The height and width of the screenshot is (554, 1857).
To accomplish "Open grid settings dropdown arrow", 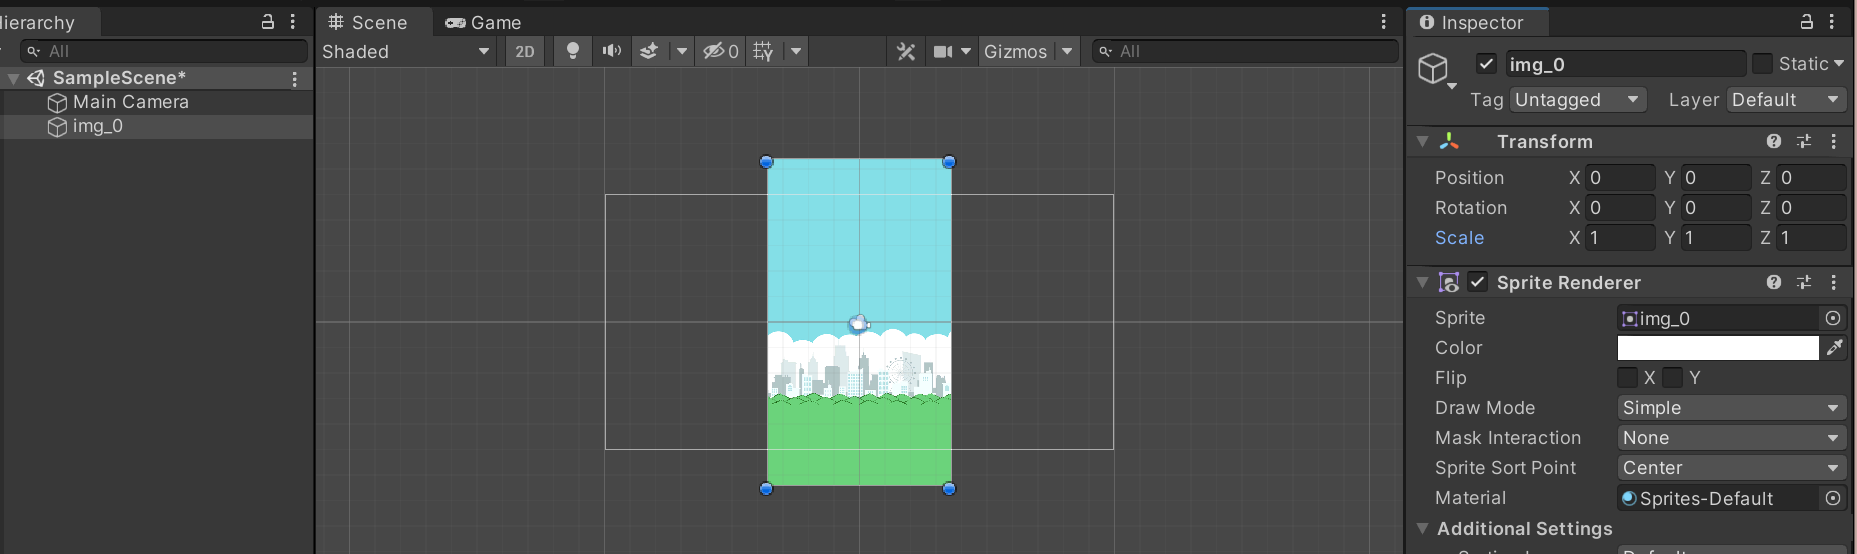I will 796,51.
